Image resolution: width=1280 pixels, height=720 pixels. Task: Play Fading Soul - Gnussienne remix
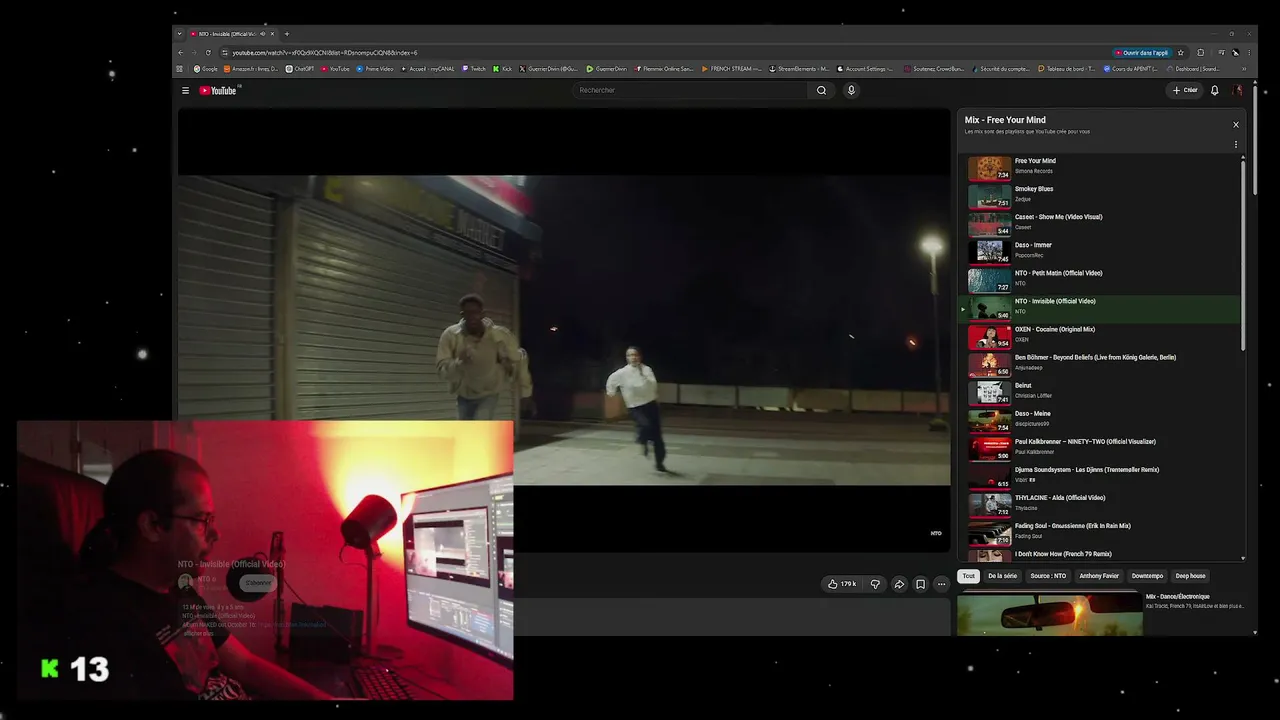tap(1099, 532)
